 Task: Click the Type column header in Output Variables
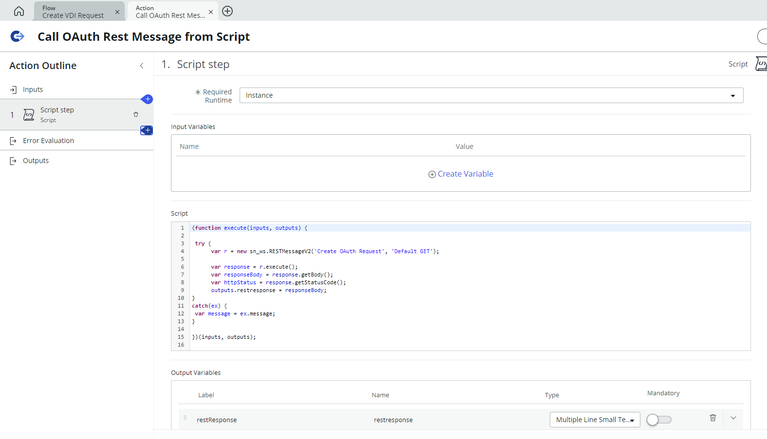552,395
